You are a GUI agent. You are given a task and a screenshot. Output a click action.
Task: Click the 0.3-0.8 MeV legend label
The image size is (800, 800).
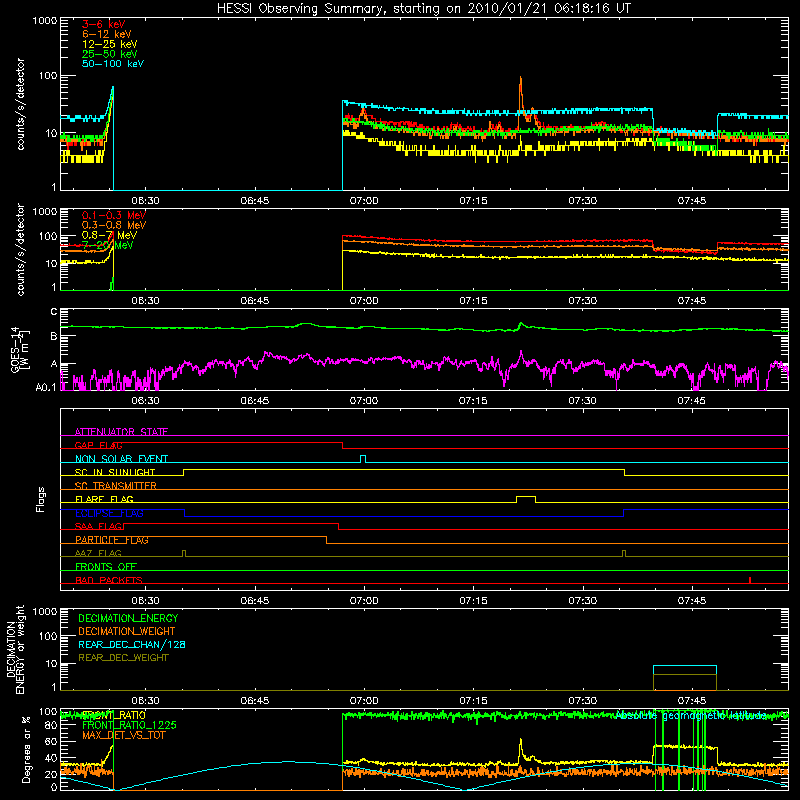114,225
